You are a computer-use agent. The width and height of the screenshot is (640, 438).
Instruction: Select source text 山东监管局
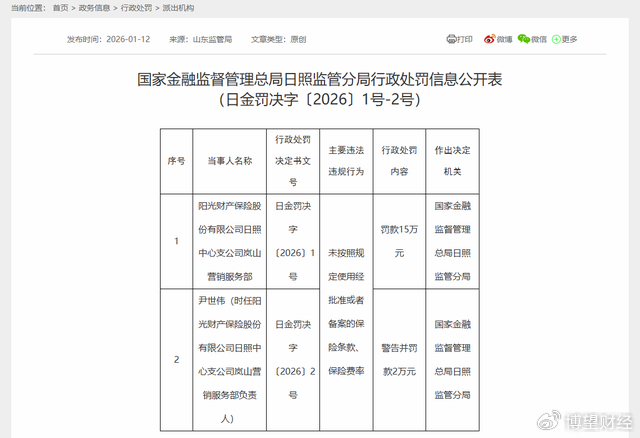212,39
